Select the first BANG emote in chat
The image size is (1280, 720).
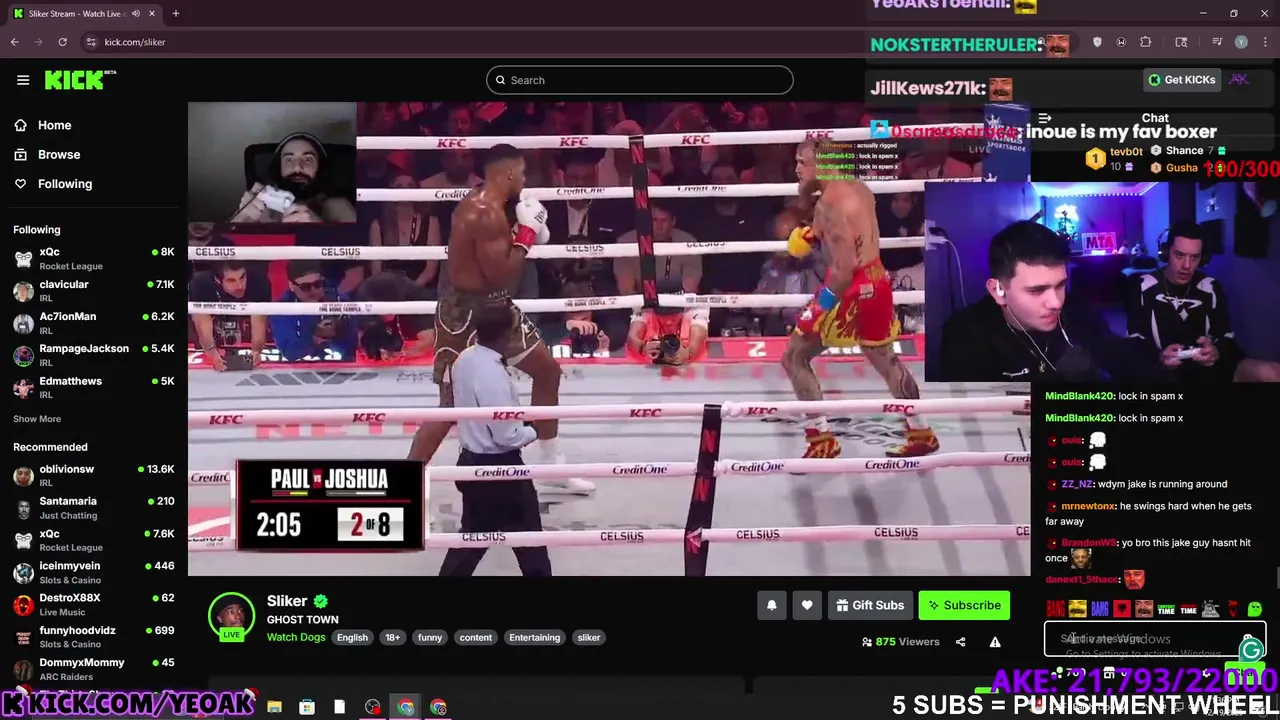pyautogui.click(x=1056, y=608)
